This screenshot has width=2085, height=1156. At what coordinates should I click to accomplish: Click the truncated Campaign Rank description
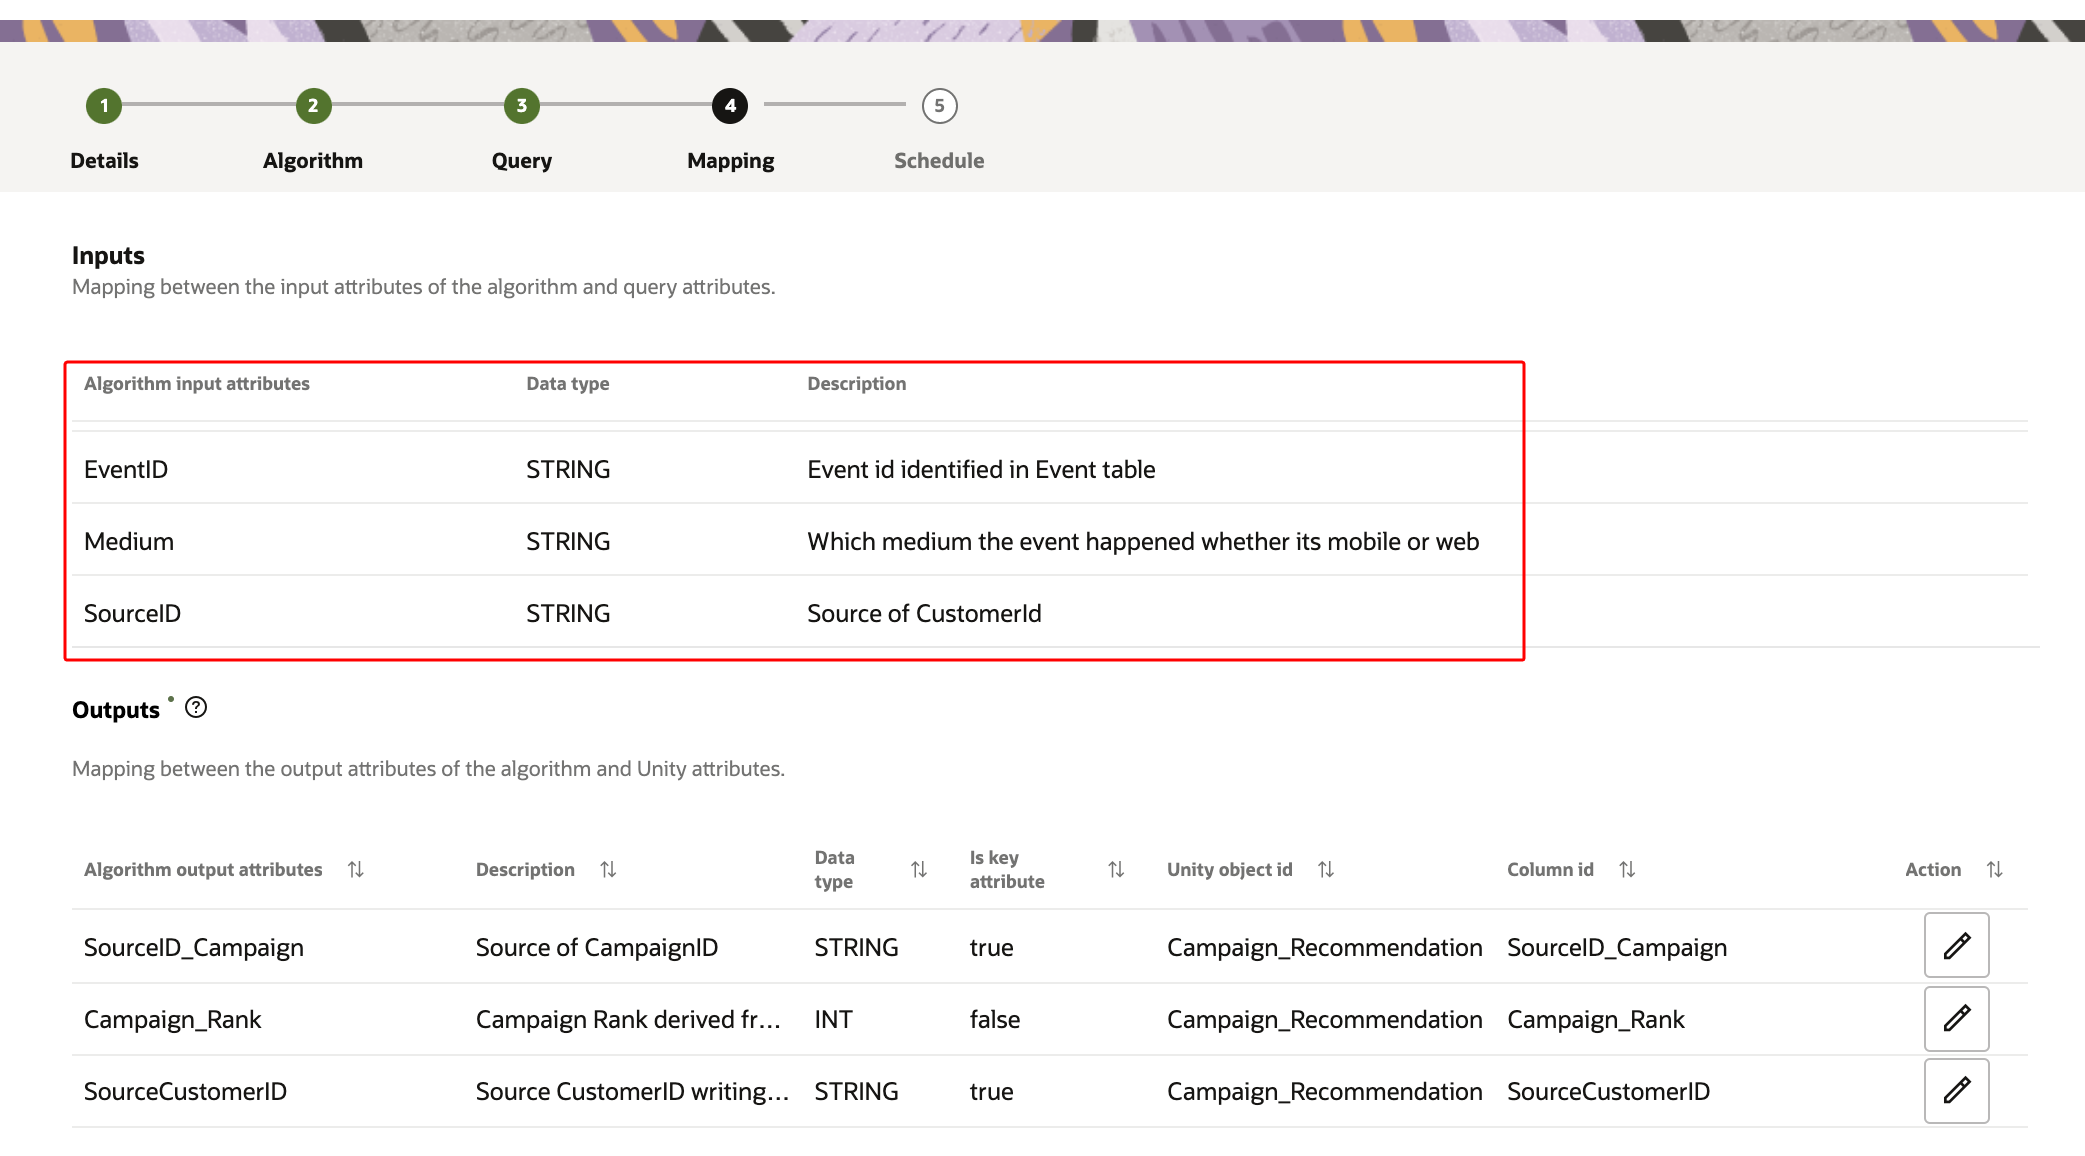(x=627, y=1020)
